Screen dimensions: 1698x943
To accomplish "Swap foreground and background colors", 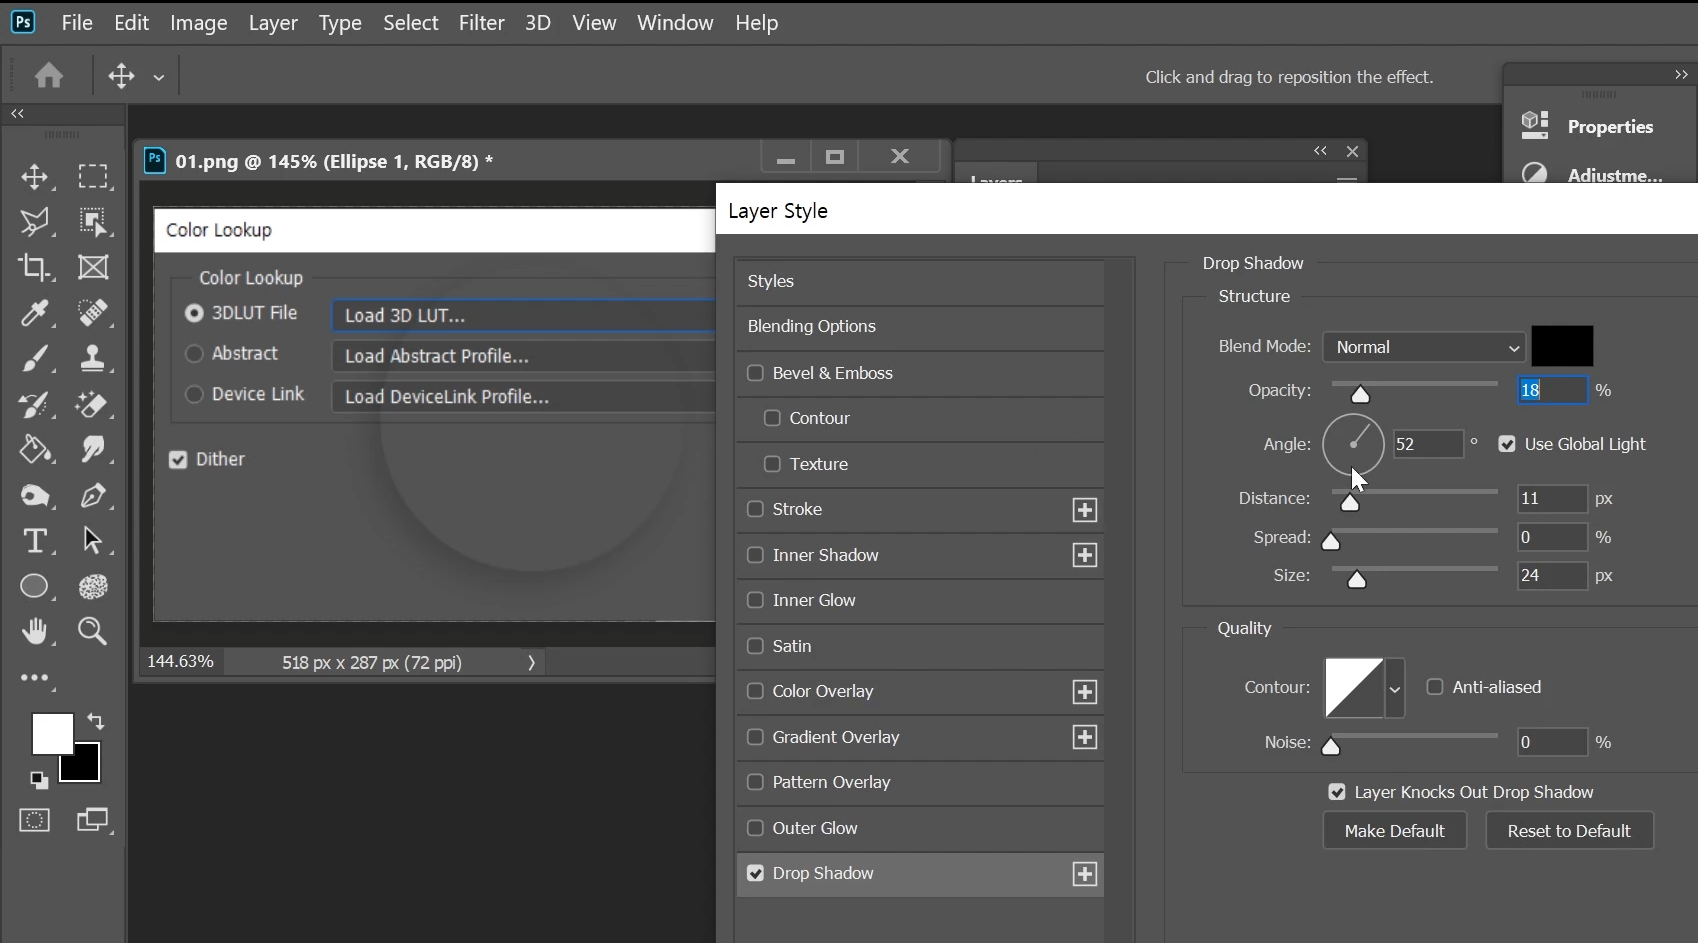I will [96, 721].
